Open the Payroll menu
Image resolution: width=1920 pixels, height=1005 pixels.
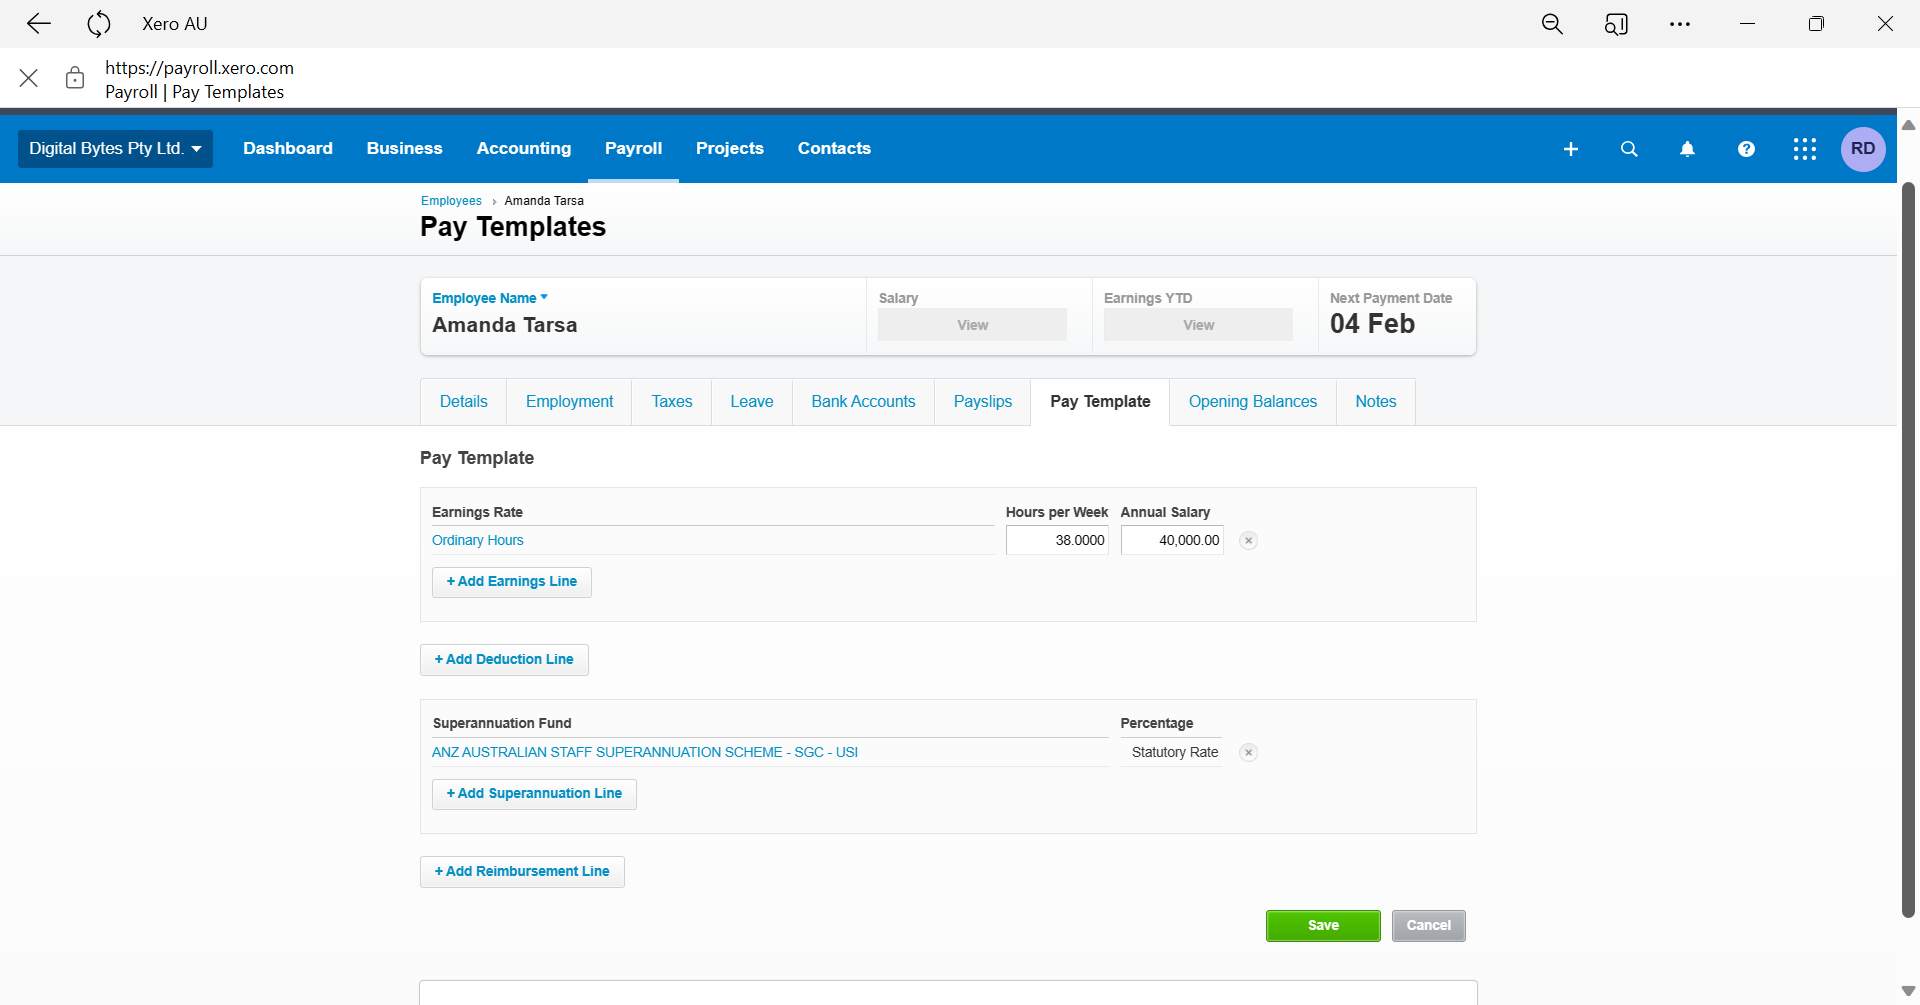coord(633,149)
